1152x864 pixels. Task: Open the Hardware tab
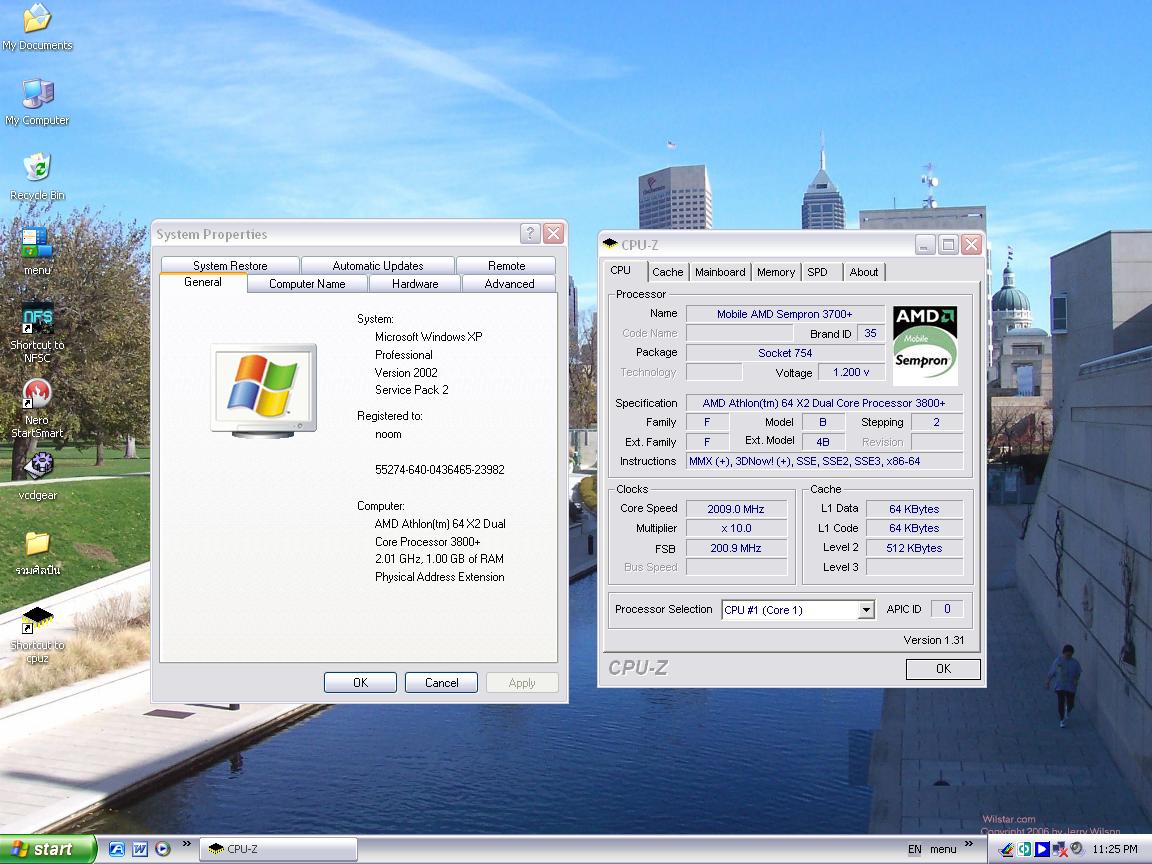click(415, 284)
